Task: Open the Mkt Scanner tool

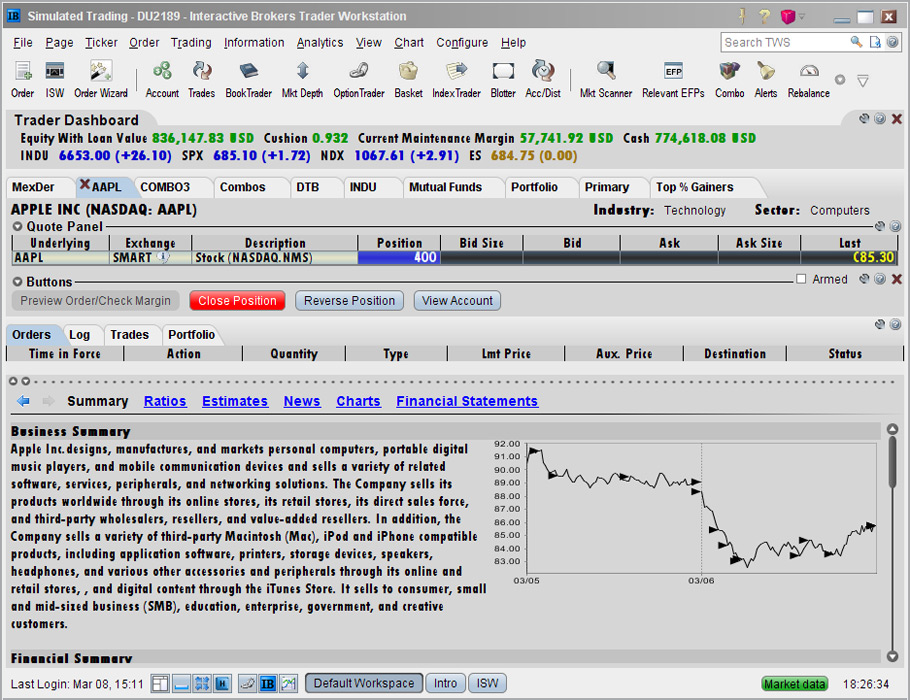Action: pos(605,80)
